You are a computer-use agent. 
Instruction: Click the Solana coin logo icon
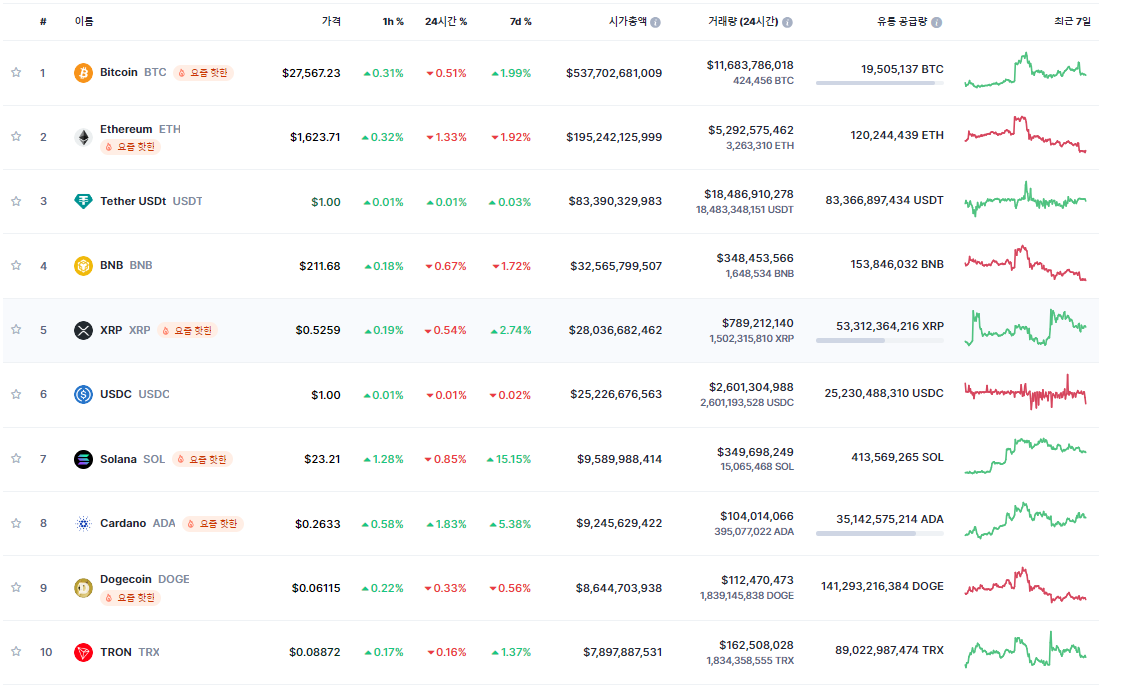click(x=83, y=459)
